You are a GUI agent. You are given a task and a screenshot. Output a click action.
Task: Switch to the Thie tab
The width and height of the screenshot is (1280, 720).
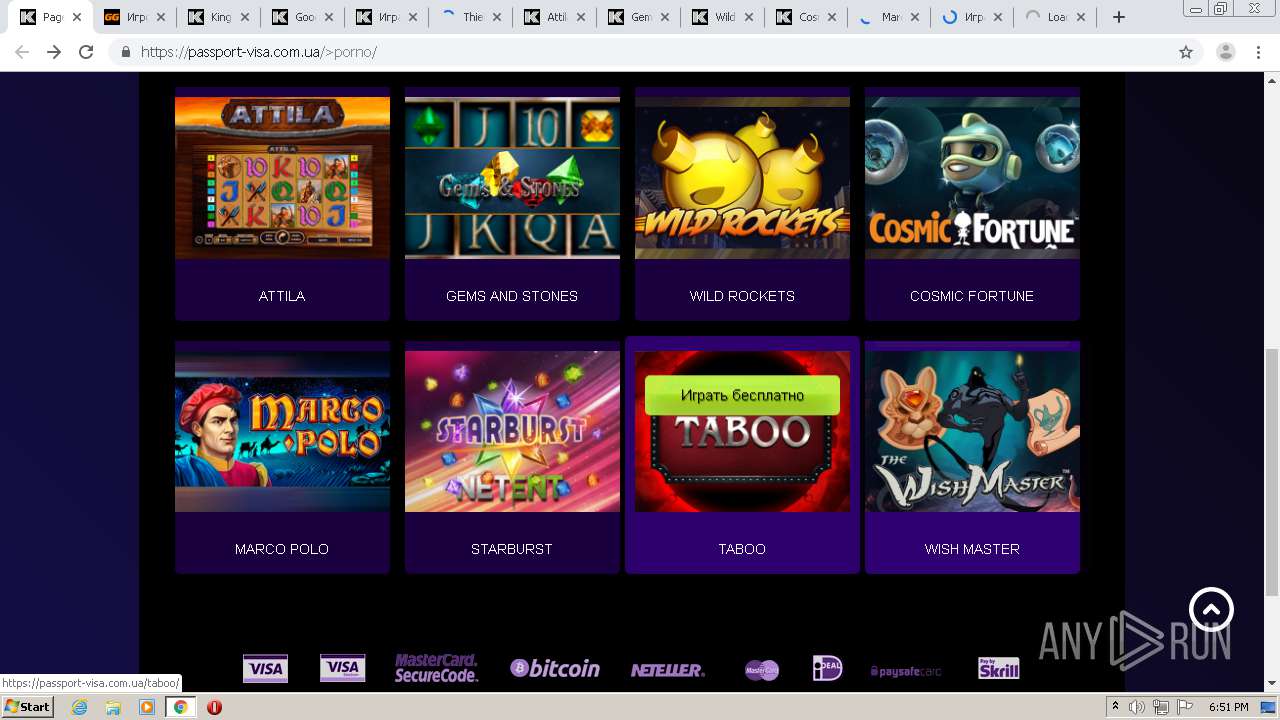472,17
